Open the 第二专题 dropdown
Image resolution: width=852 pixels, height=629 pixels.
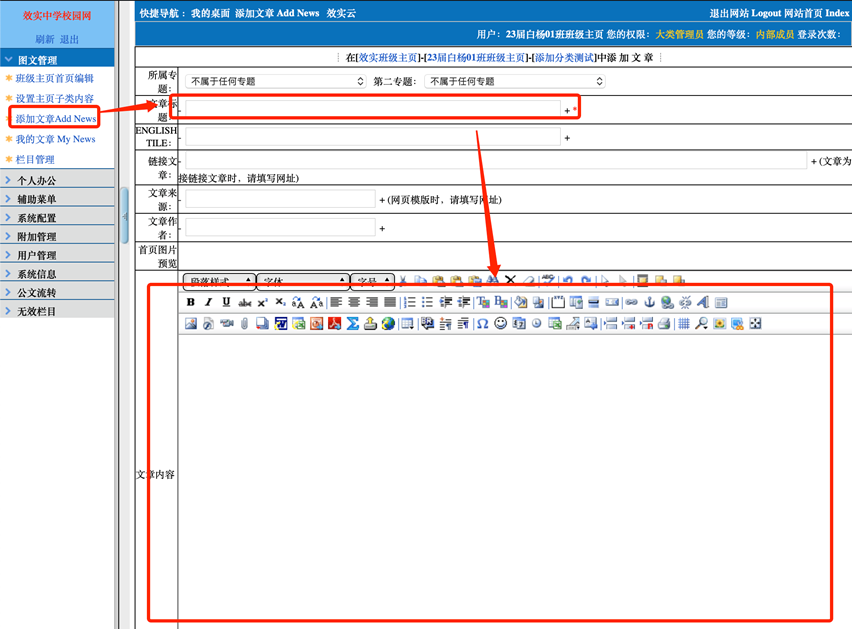[x=515, y=81]
